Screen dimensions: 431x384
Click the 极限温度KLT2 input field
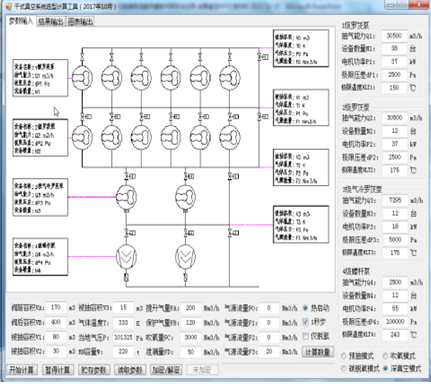pyautogui.click(x=394, y=170)
